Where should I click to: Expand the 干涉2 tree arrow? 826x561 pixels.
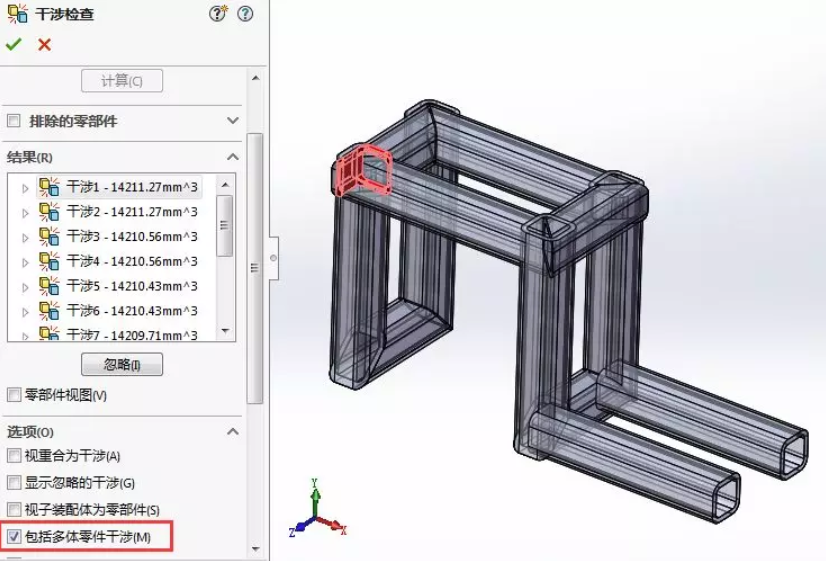[25, 213]
